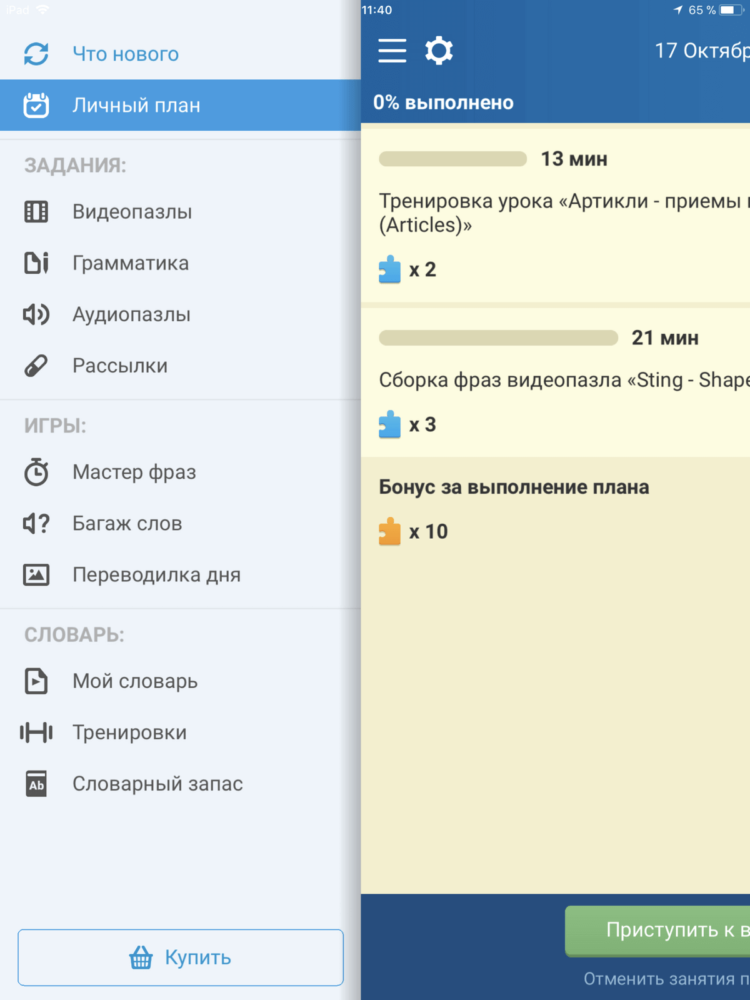Click the Отменить занятия link

coord(666,979)
